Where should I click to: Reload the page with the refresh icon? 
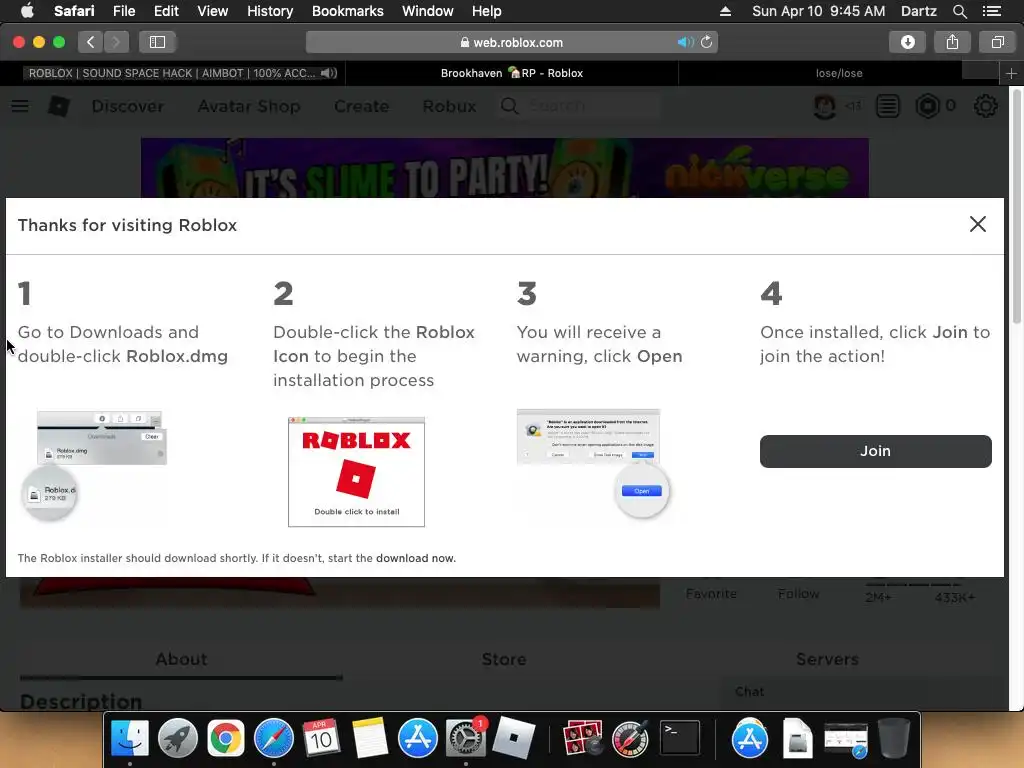click(707, 42)
